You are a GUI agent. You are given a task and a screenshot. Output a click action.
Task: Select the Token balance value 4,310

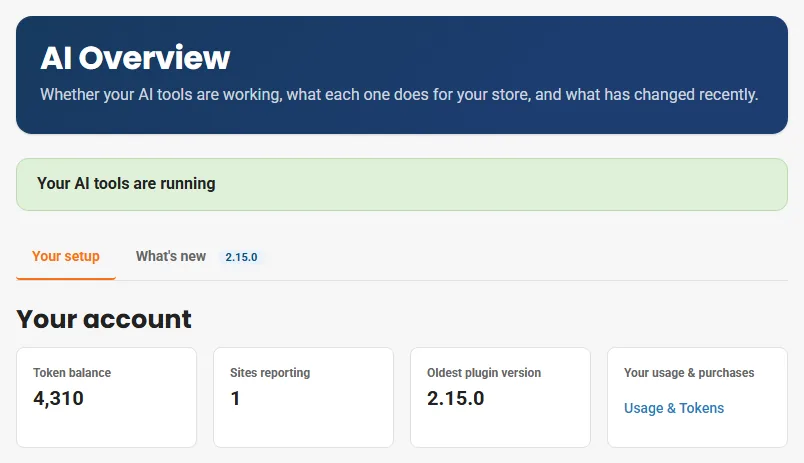pyautogui.click(x=58, y=398)
